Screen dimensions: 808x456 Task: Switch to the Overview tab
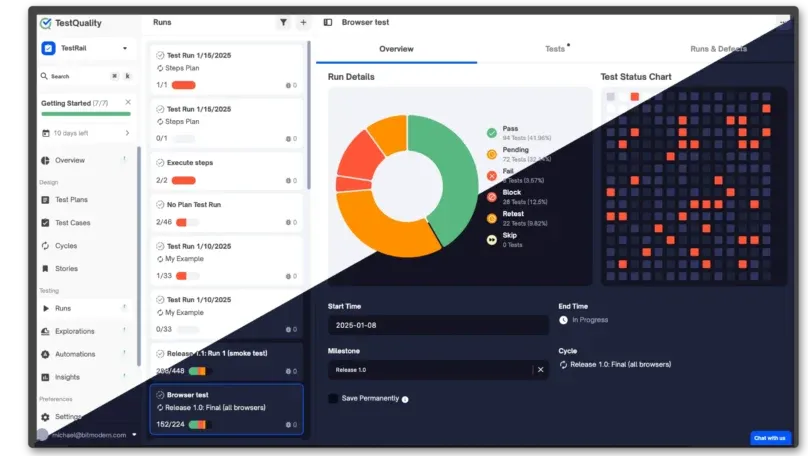click(x=396, y=49)
